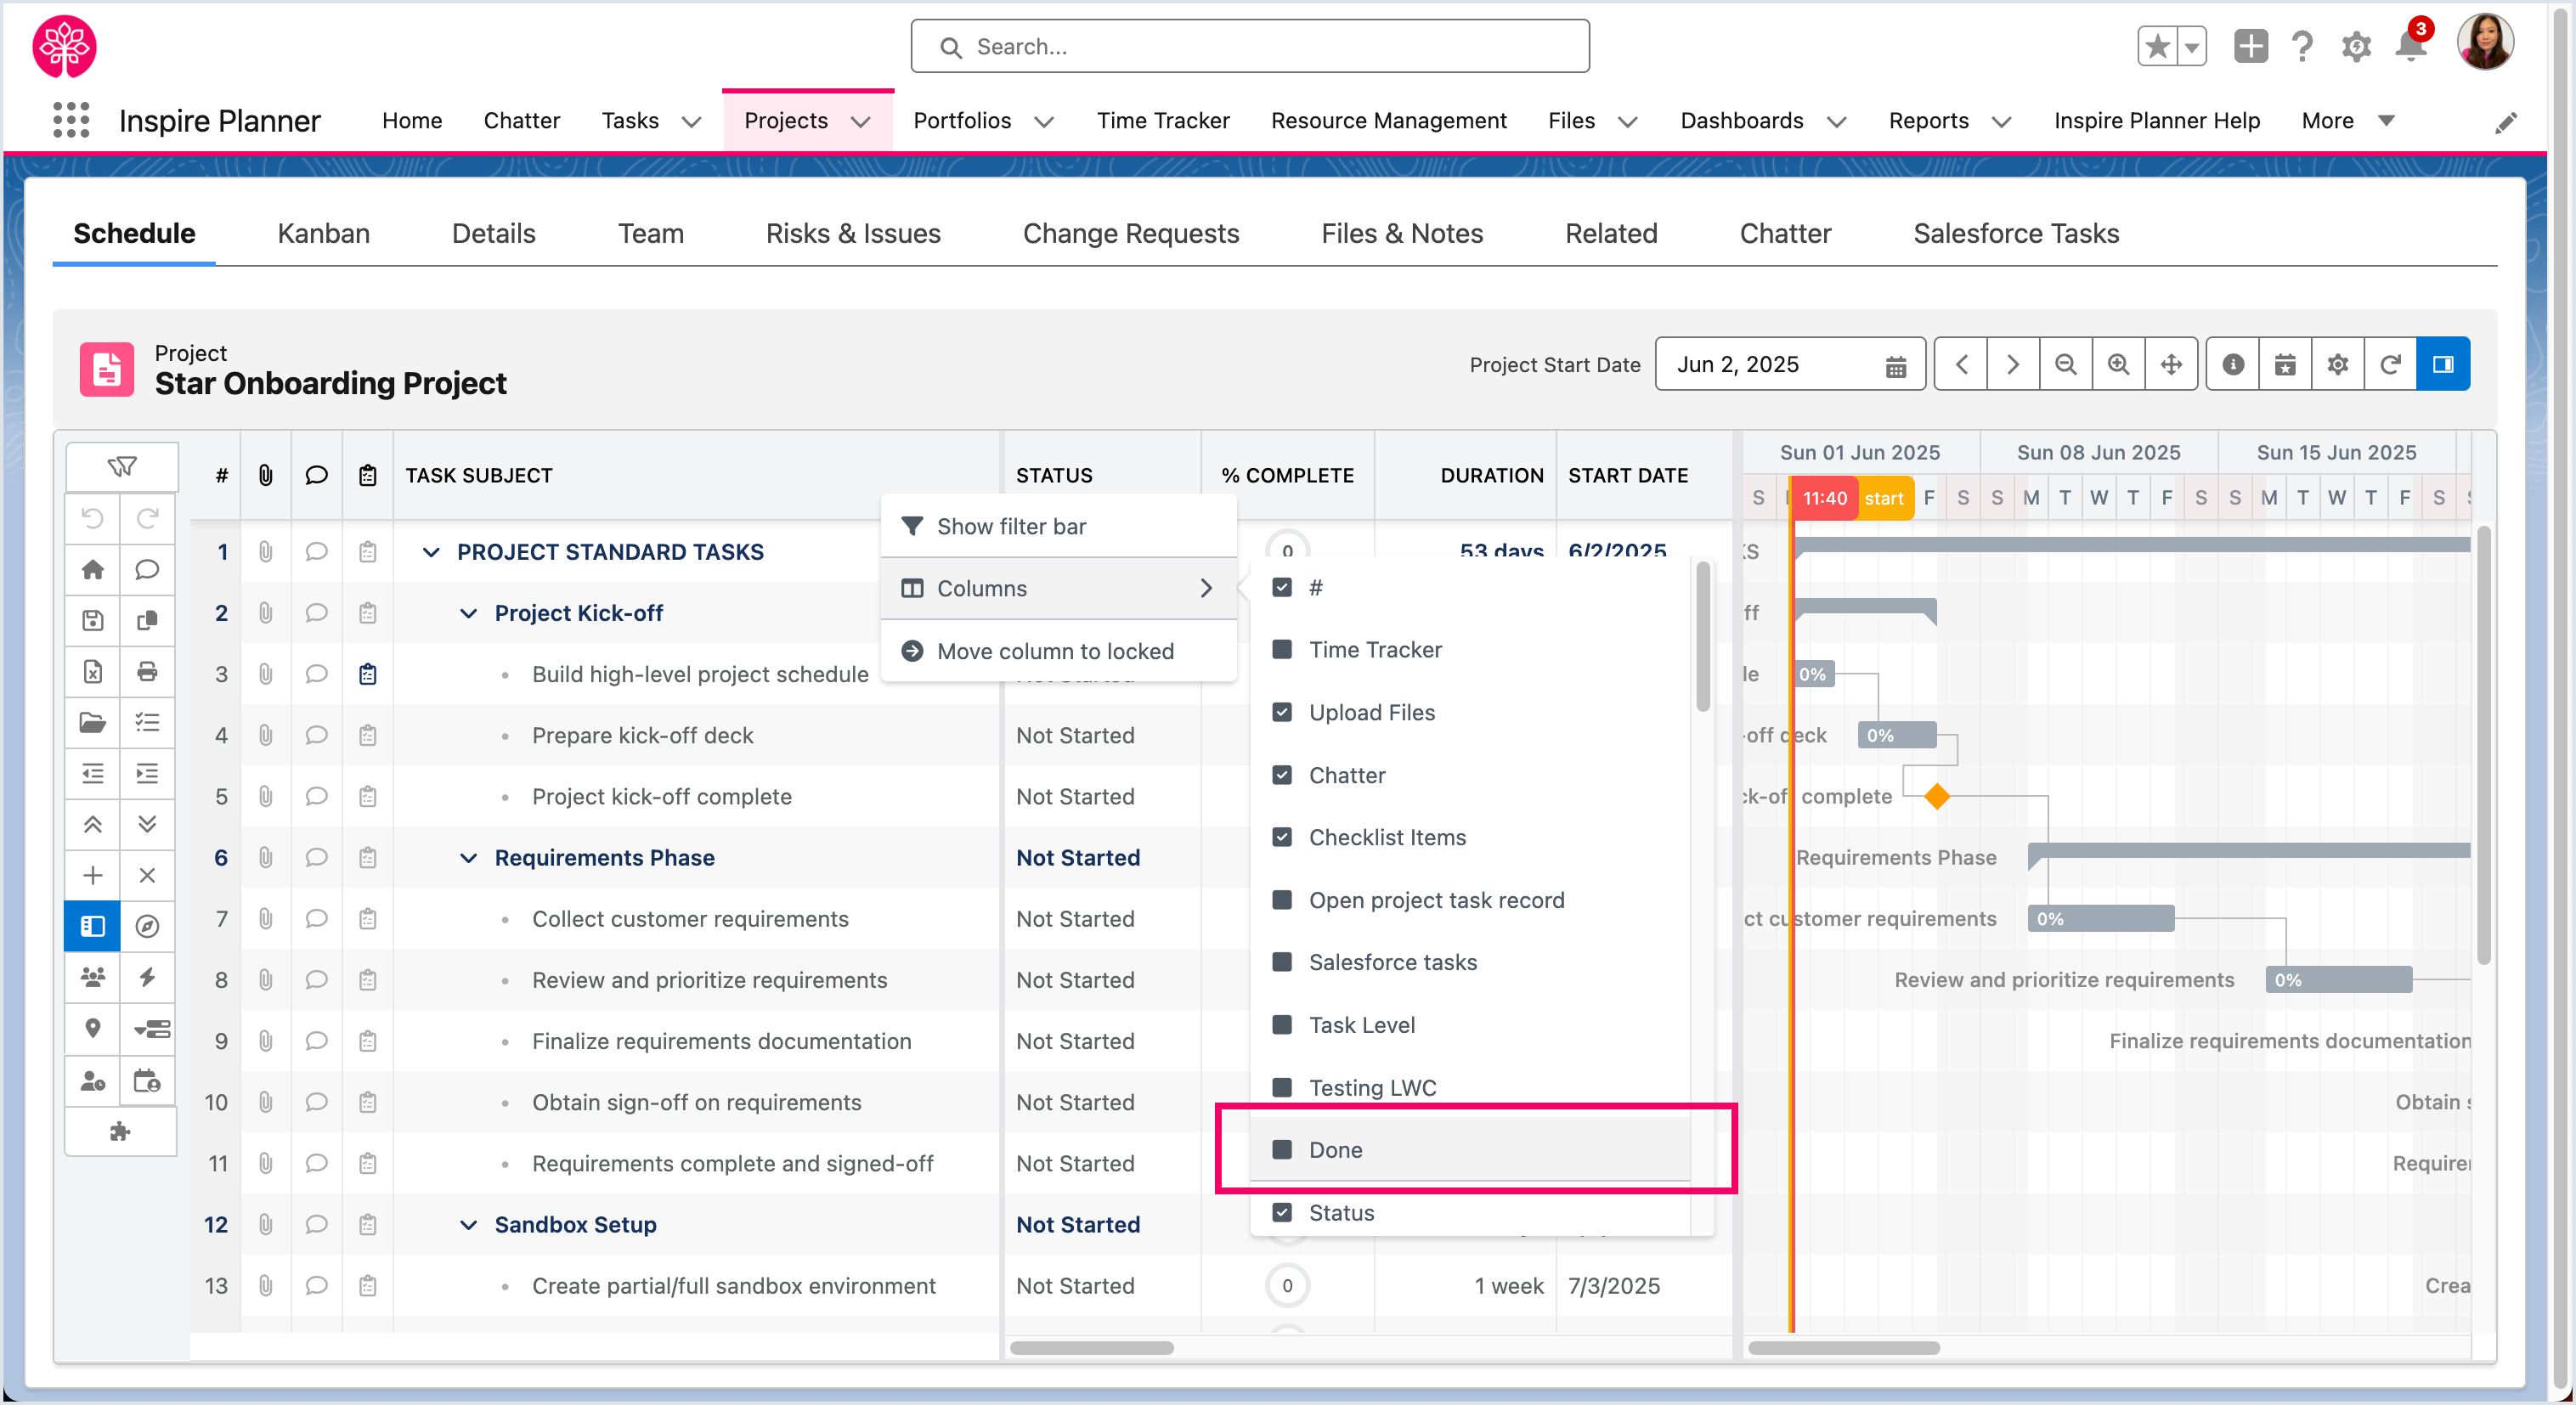This screenshot has height=1405, width=2576.
Task: Uncheck the # column checkbox
Action: (x=1282, y=587)
